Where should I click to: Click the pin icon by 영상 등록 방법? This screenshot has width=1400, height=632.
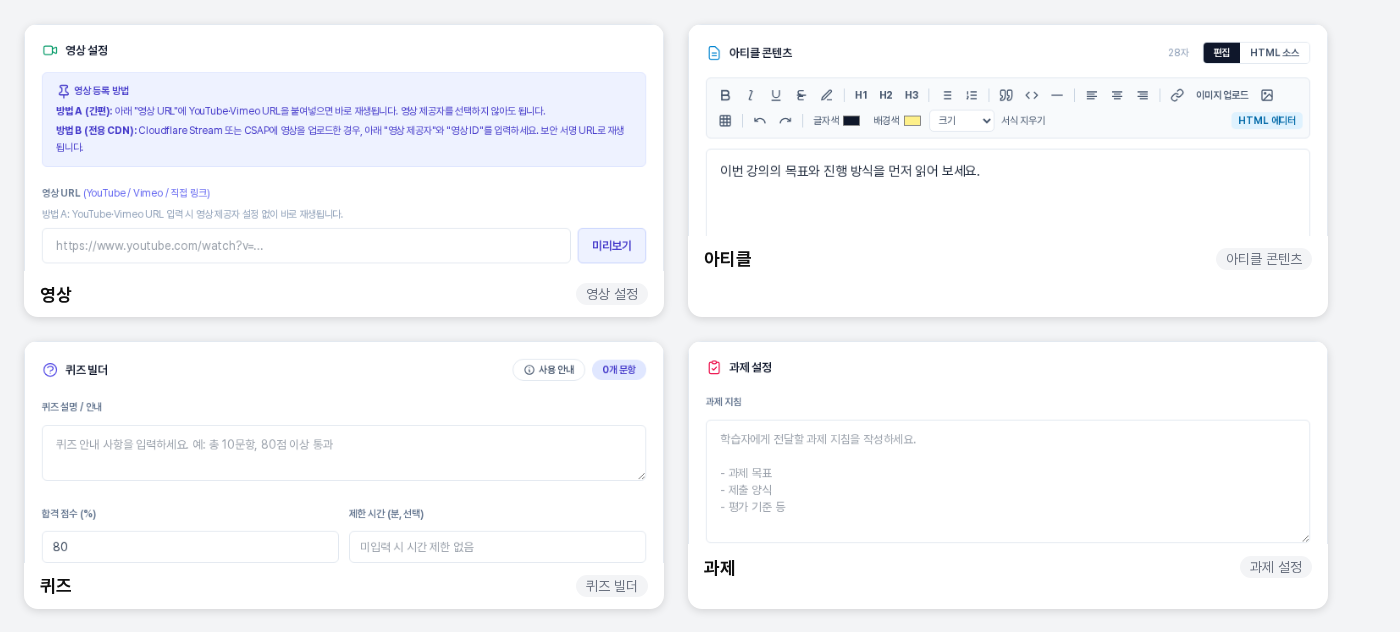click(x=63, y=91)
